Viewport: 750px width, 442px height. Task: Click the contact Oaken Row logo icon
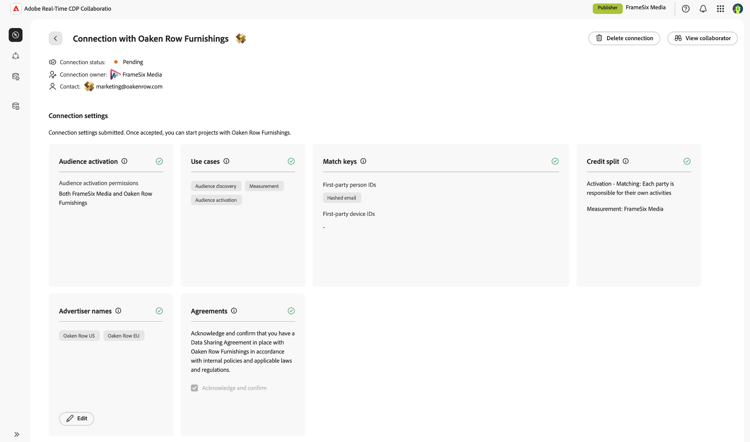point(89,86)
